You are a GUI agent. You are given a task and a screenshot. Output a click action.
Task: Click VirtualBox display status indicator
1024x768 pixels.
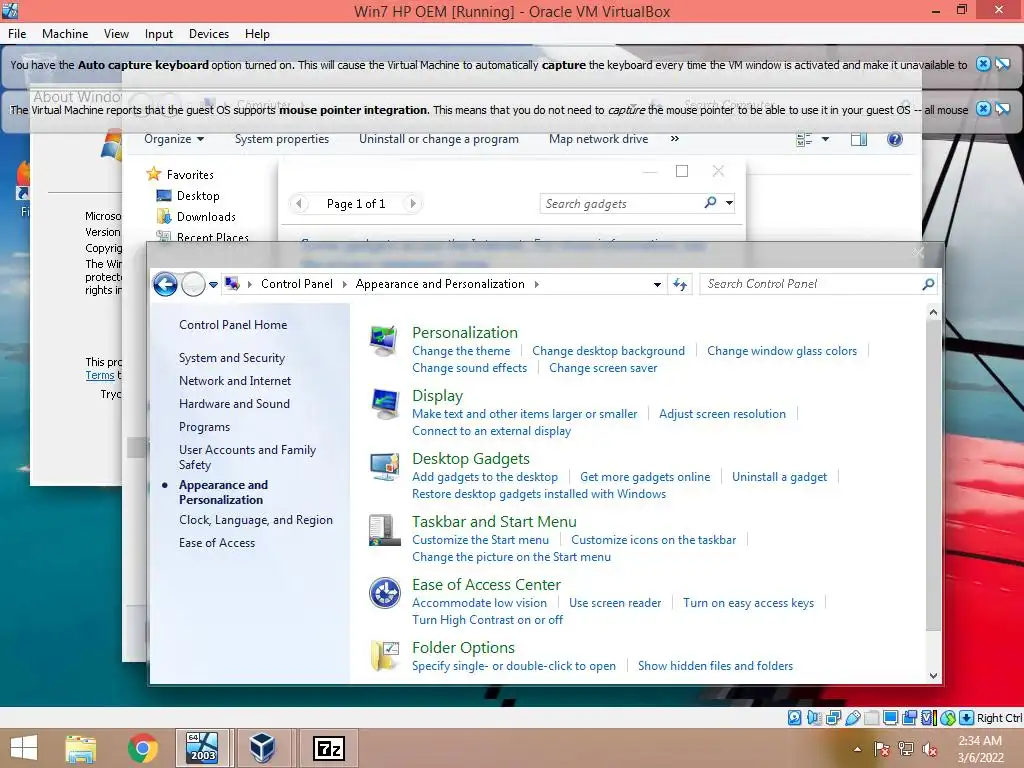891,718
